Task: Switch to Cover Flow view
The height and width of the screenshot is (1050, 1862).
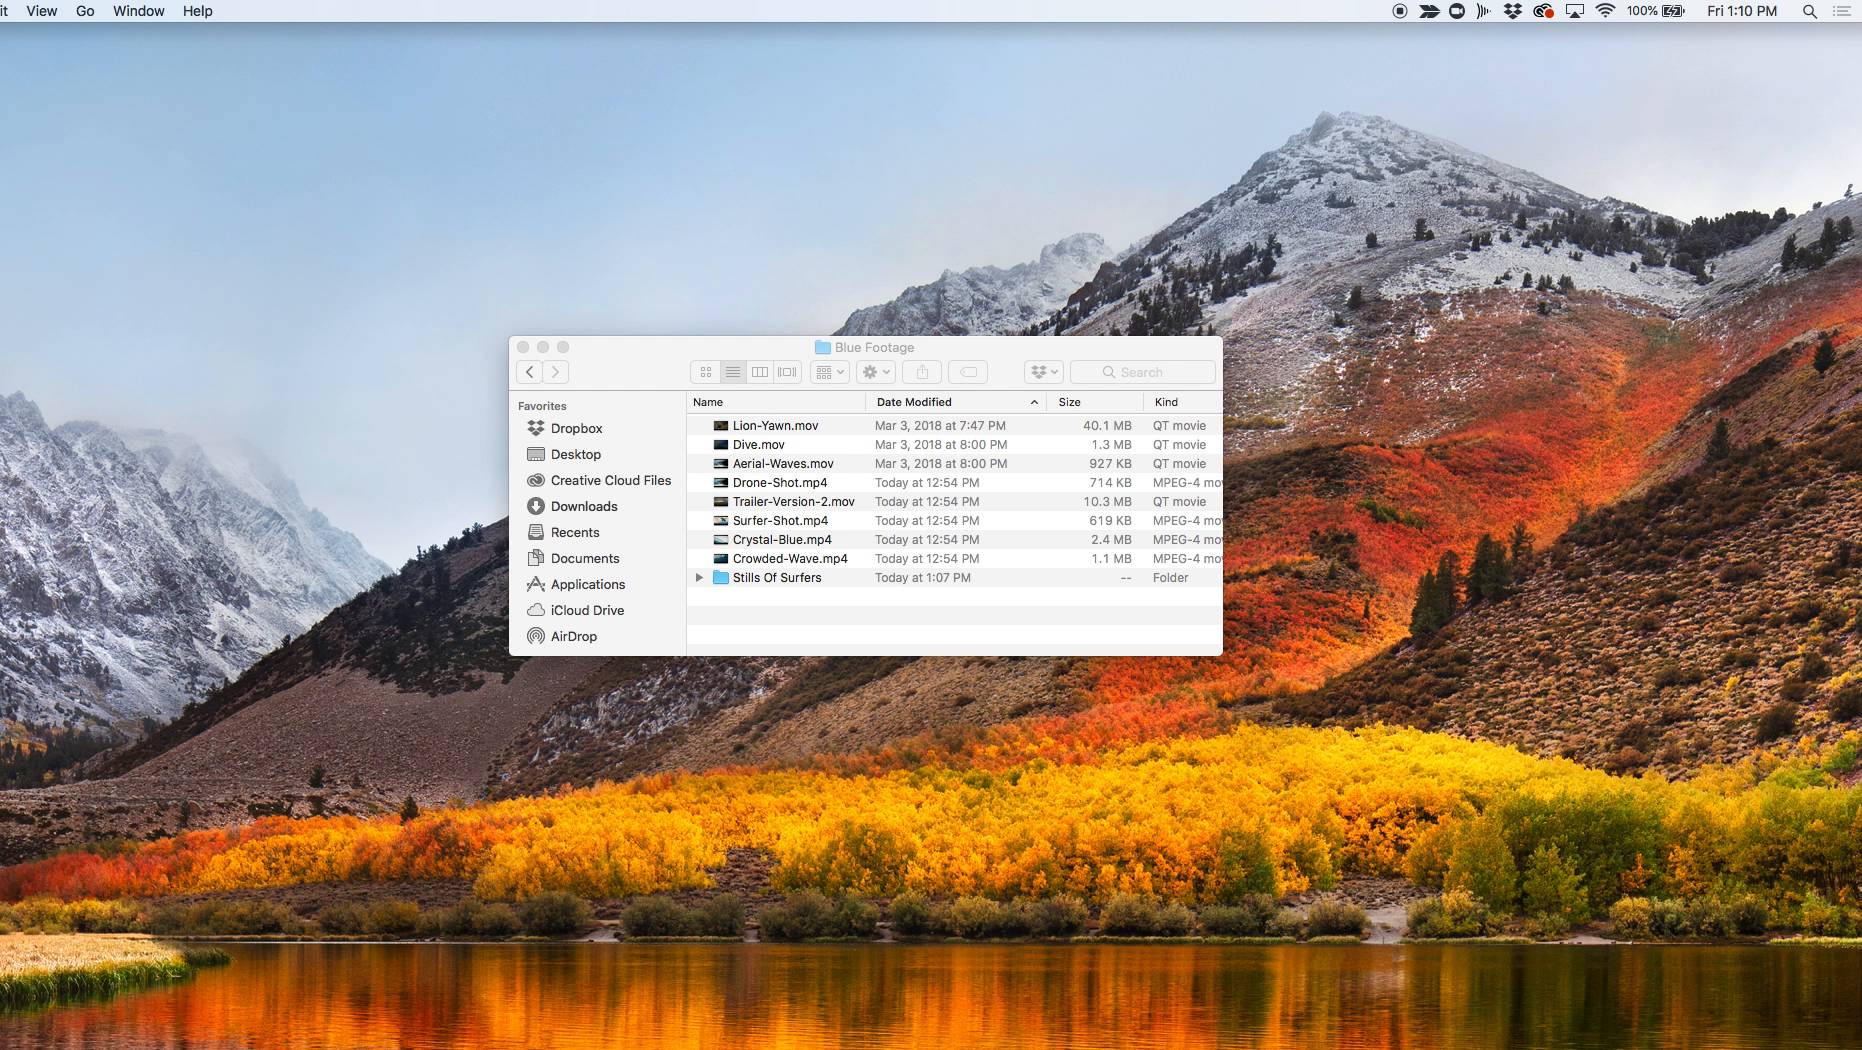Action: coord(788,372)
